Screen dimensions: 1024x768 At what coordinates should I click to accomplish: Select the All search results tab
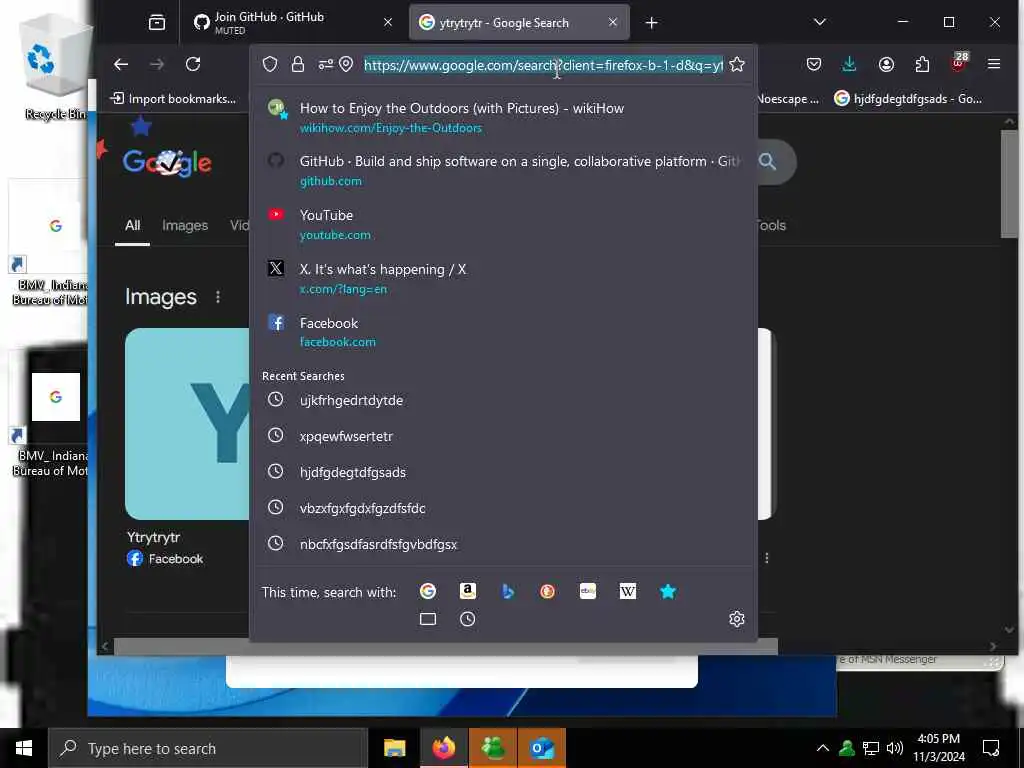pyautogui.click(x=133, y=226)
